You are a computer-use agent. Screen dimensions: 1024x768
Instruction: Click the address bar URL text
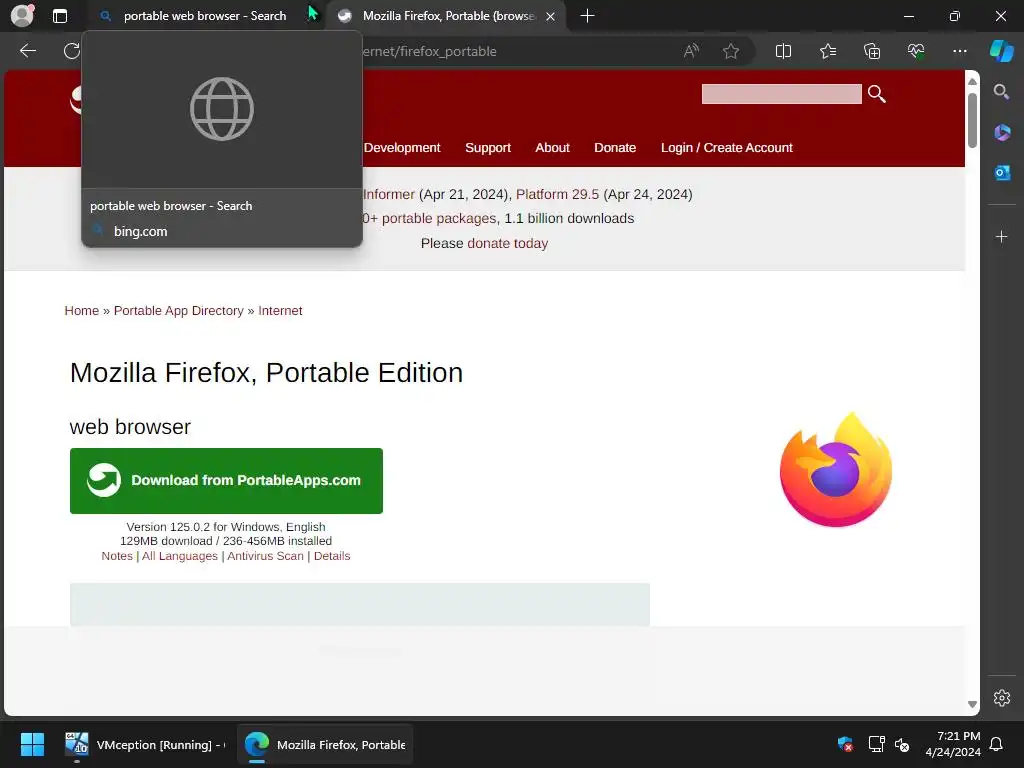pos(430,51)
